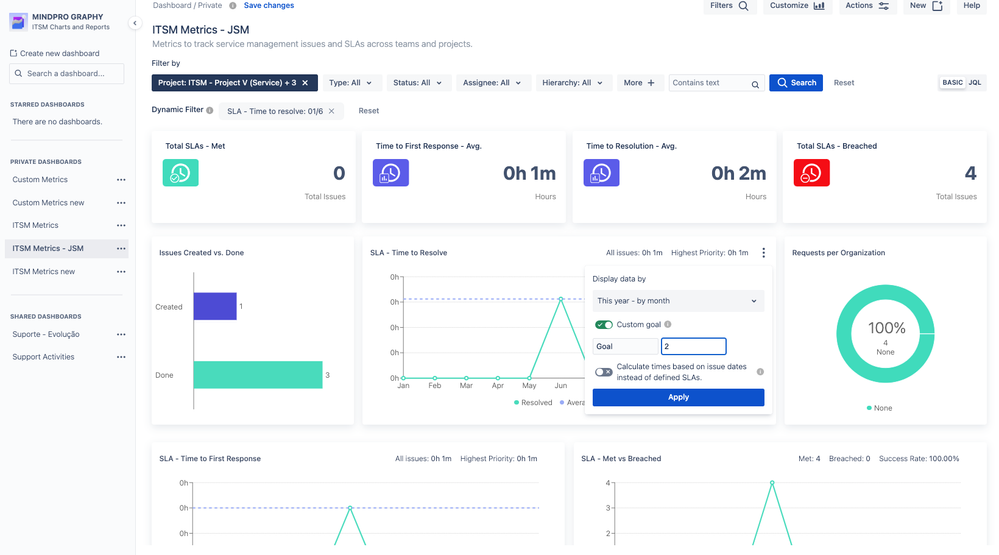Open the Status: All dropdown
The image size is (999, 555).
pos(417,83)
